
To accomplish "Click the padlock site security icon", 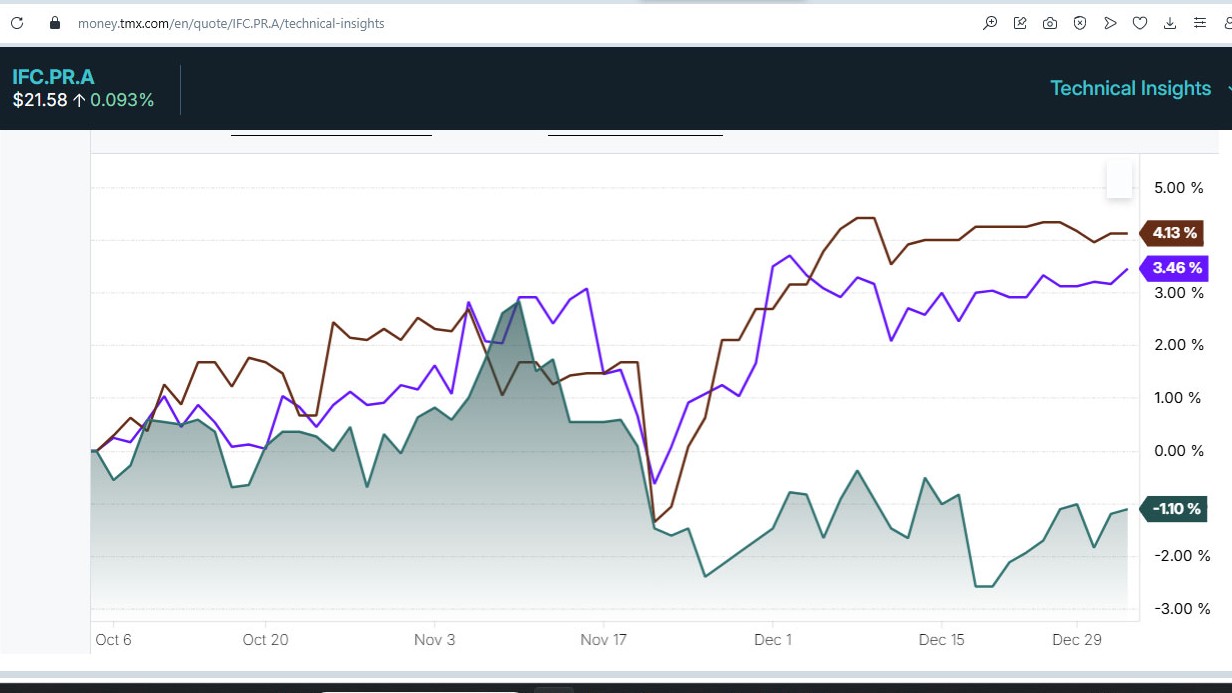I will (55, 23).
